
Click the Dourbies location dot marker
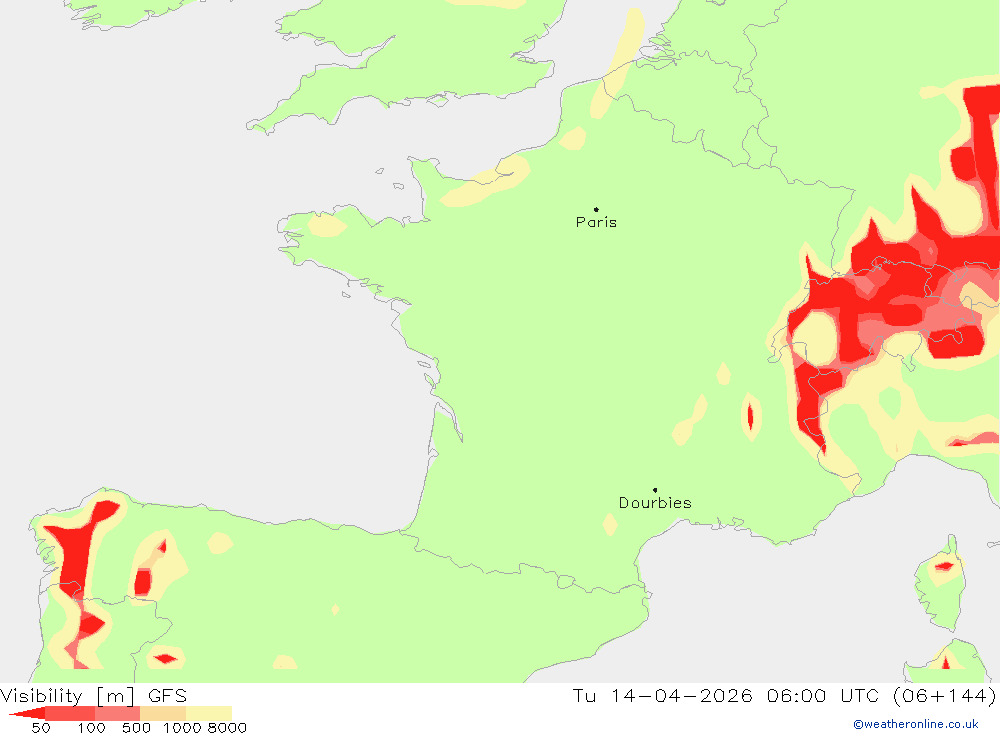click(655, 490)
